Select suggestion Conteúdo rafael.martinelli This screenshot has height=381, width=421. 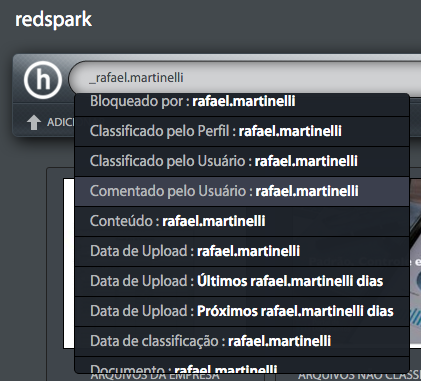[242, 221]
